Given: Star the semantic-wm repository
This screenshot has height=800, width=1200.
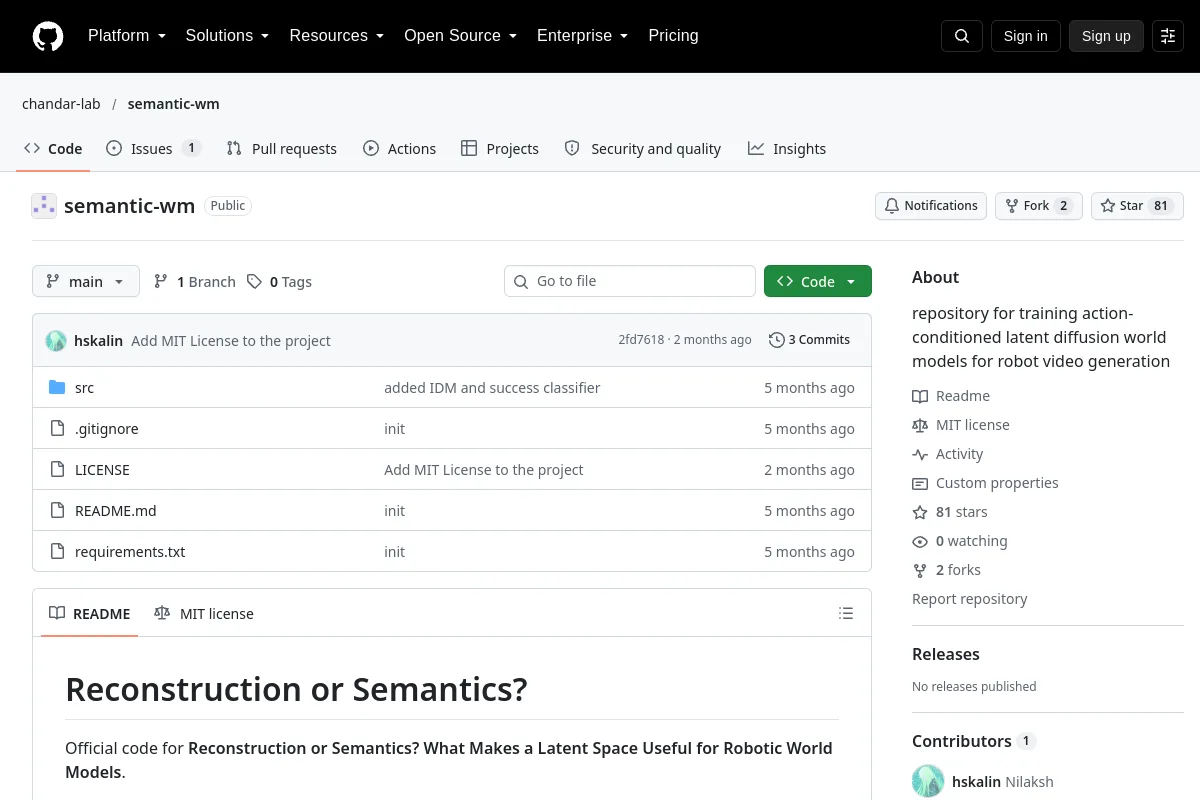Looking at the screenshot, I should click(1137, 206).
